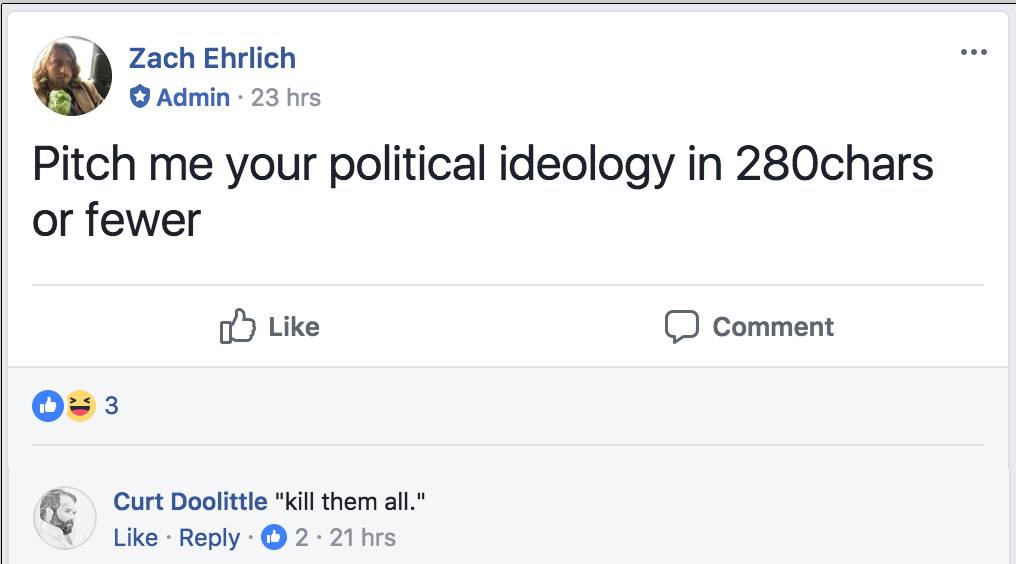The height and width of the screenshot is (564, 1016).
Task: Click the Admin shield badge icon
Action: tap(140, 97)
